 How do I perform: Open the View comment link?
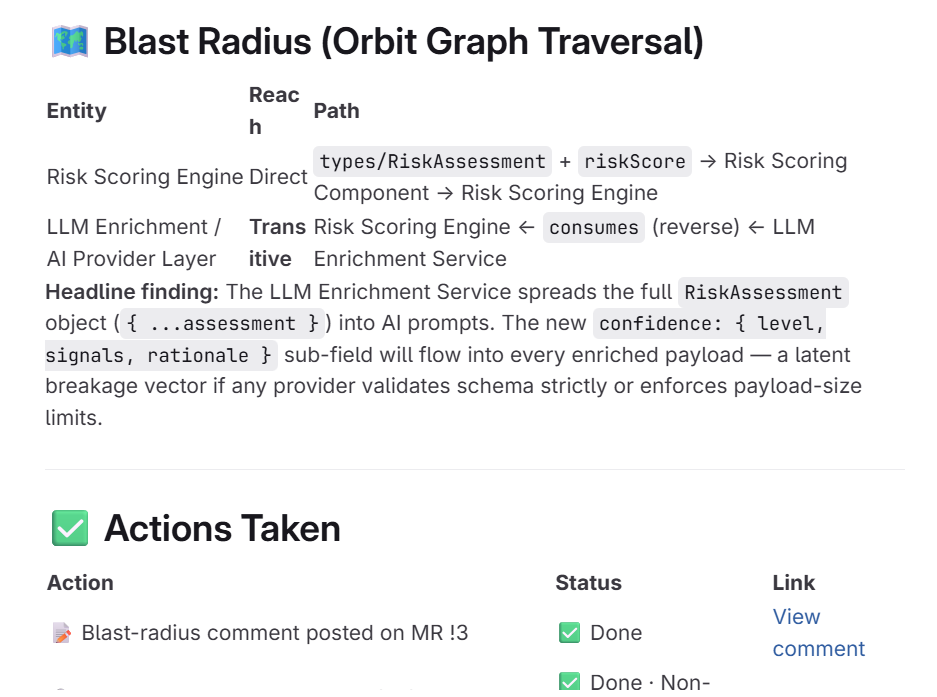pos(818,632)
